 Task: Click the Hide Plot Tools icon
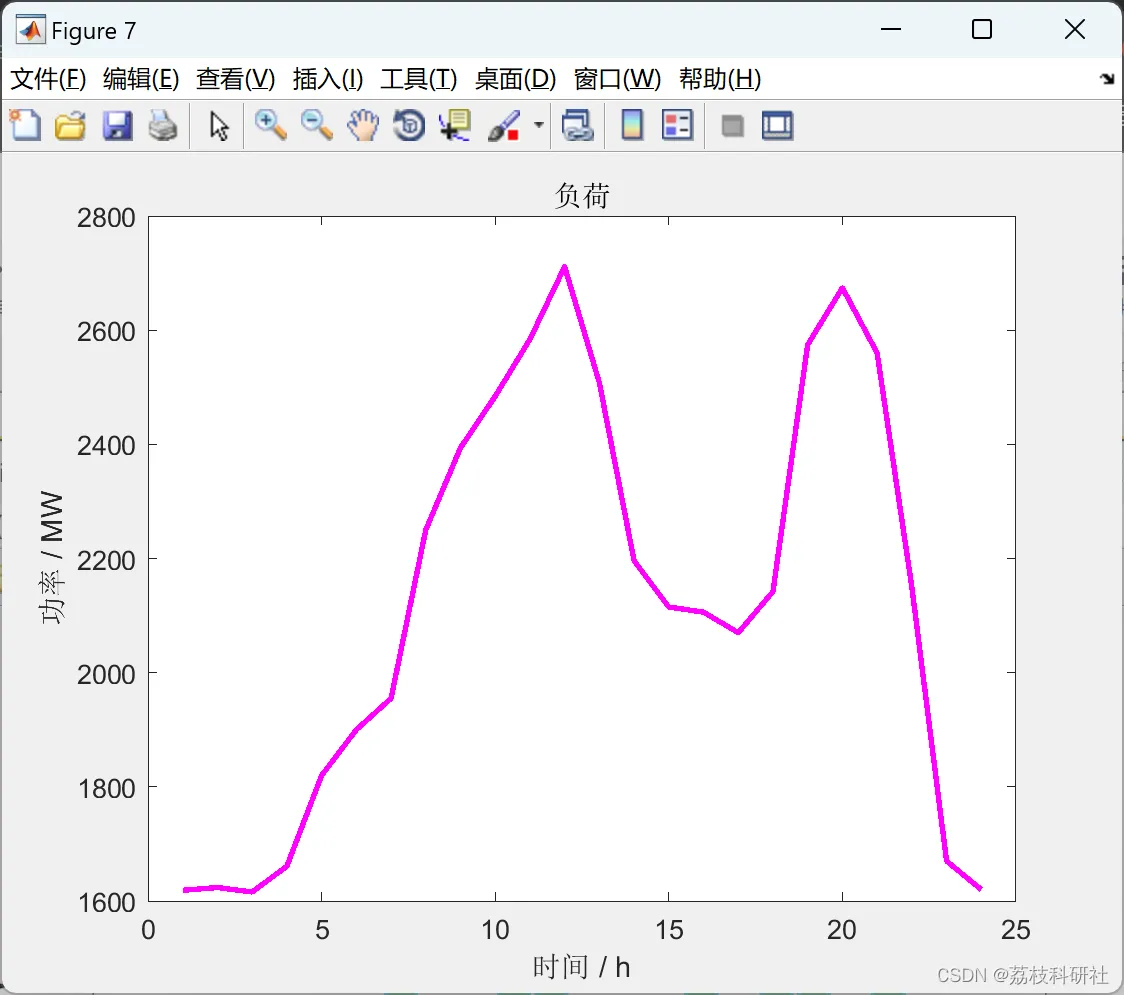point(732,126)
